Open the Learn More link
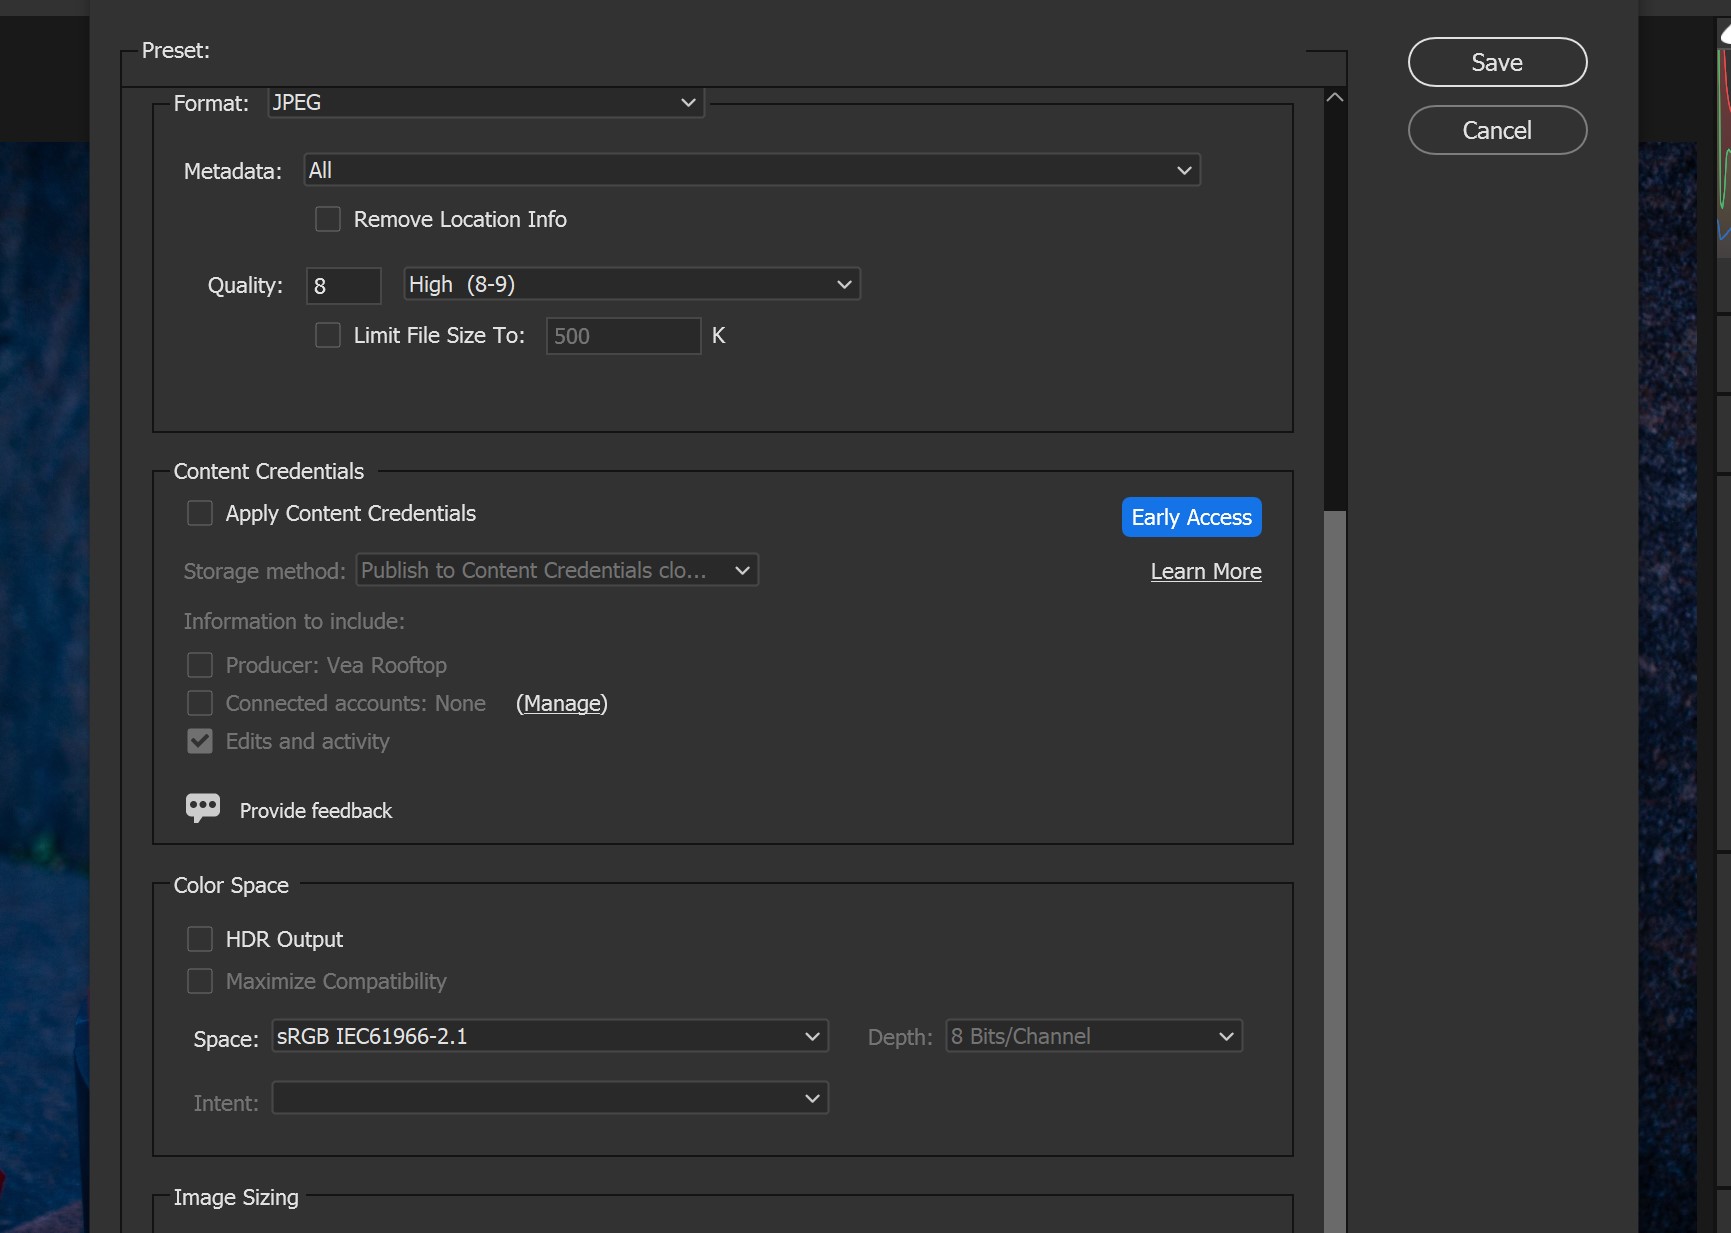 1205,571
